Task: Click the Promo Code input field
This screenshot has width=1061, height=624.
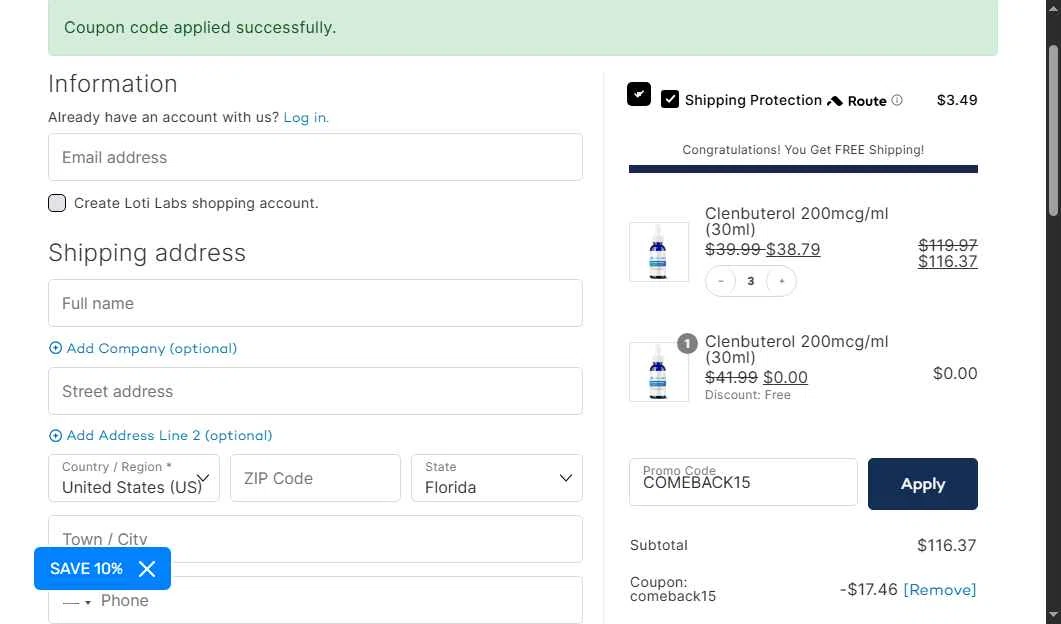Action: coord(743,482)
